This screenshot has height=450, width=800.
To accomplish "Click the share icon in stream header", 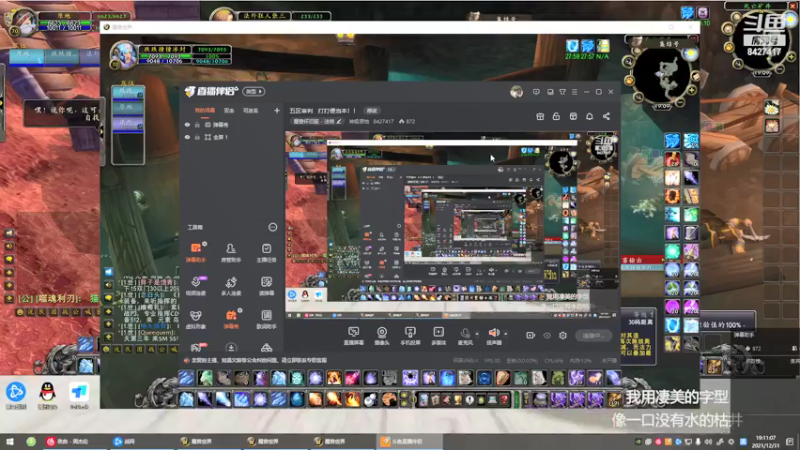I will click(x=606, y=116).
